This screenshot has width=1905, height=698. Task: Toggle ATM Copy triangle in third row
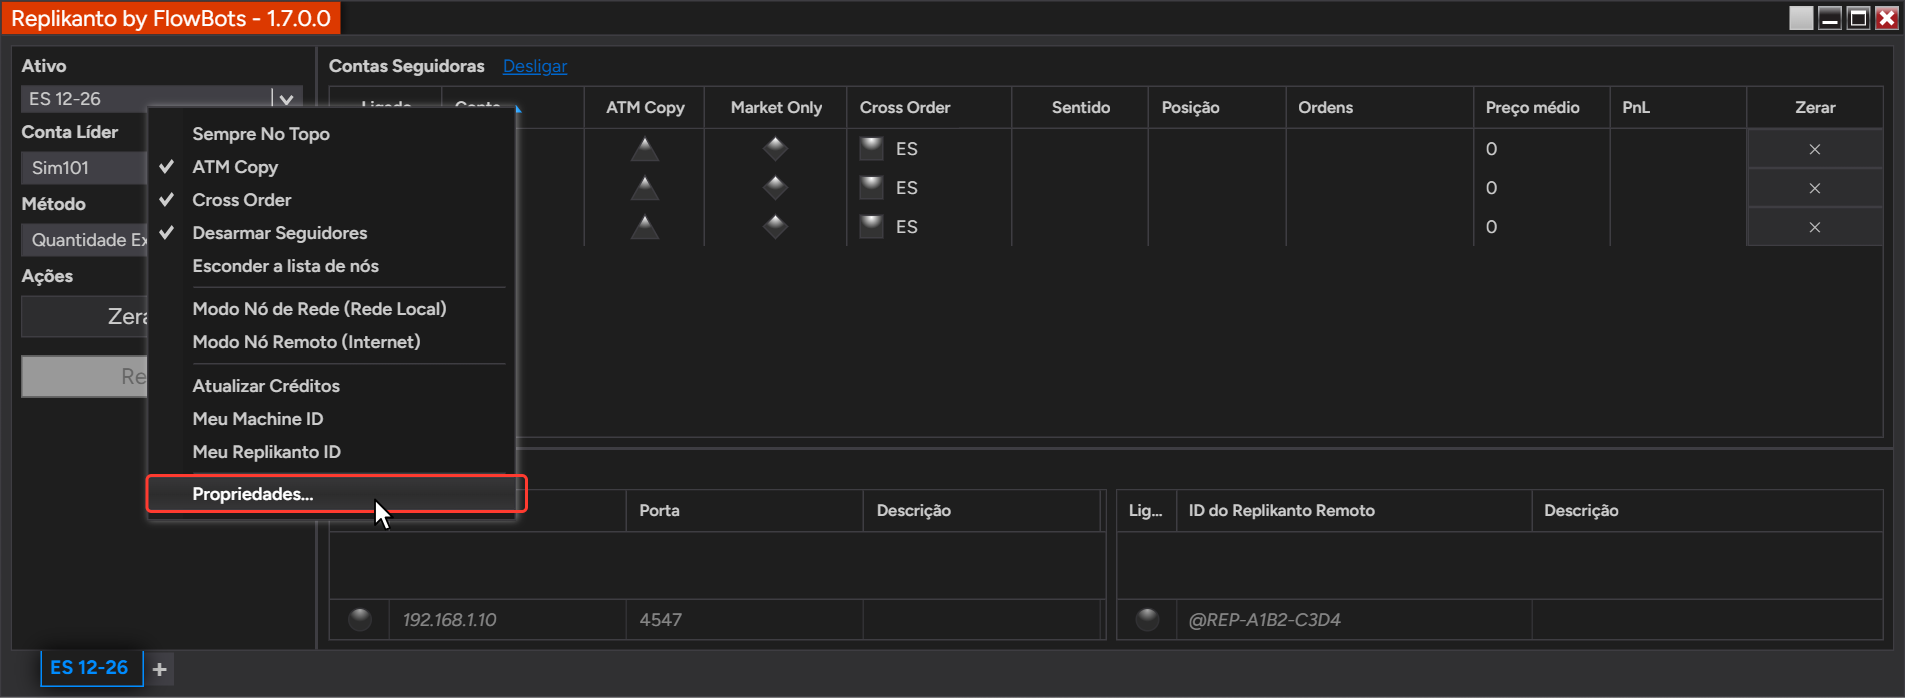pyautogui.click(x=644, y=226)
